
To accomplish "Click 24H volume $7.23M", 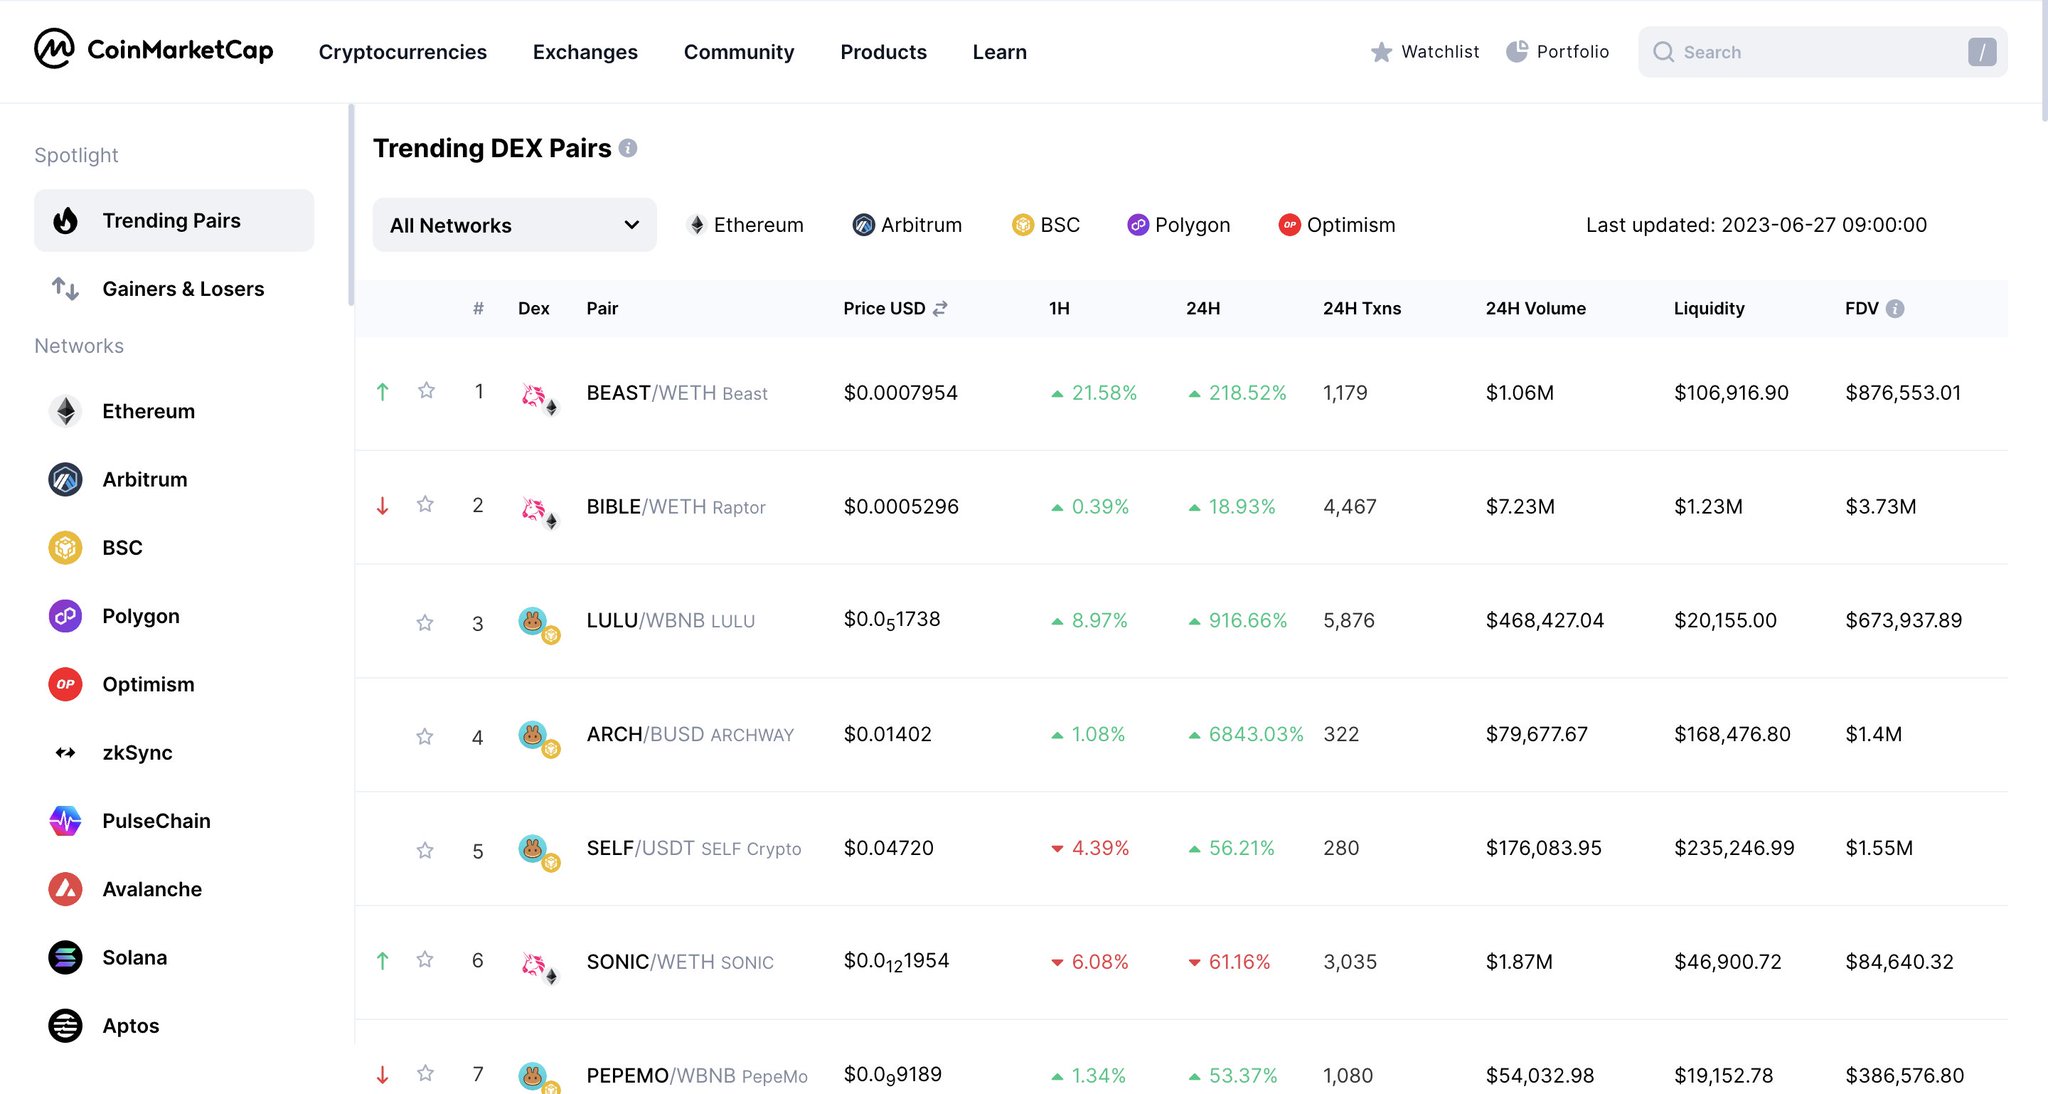I will pos(1520,507).
